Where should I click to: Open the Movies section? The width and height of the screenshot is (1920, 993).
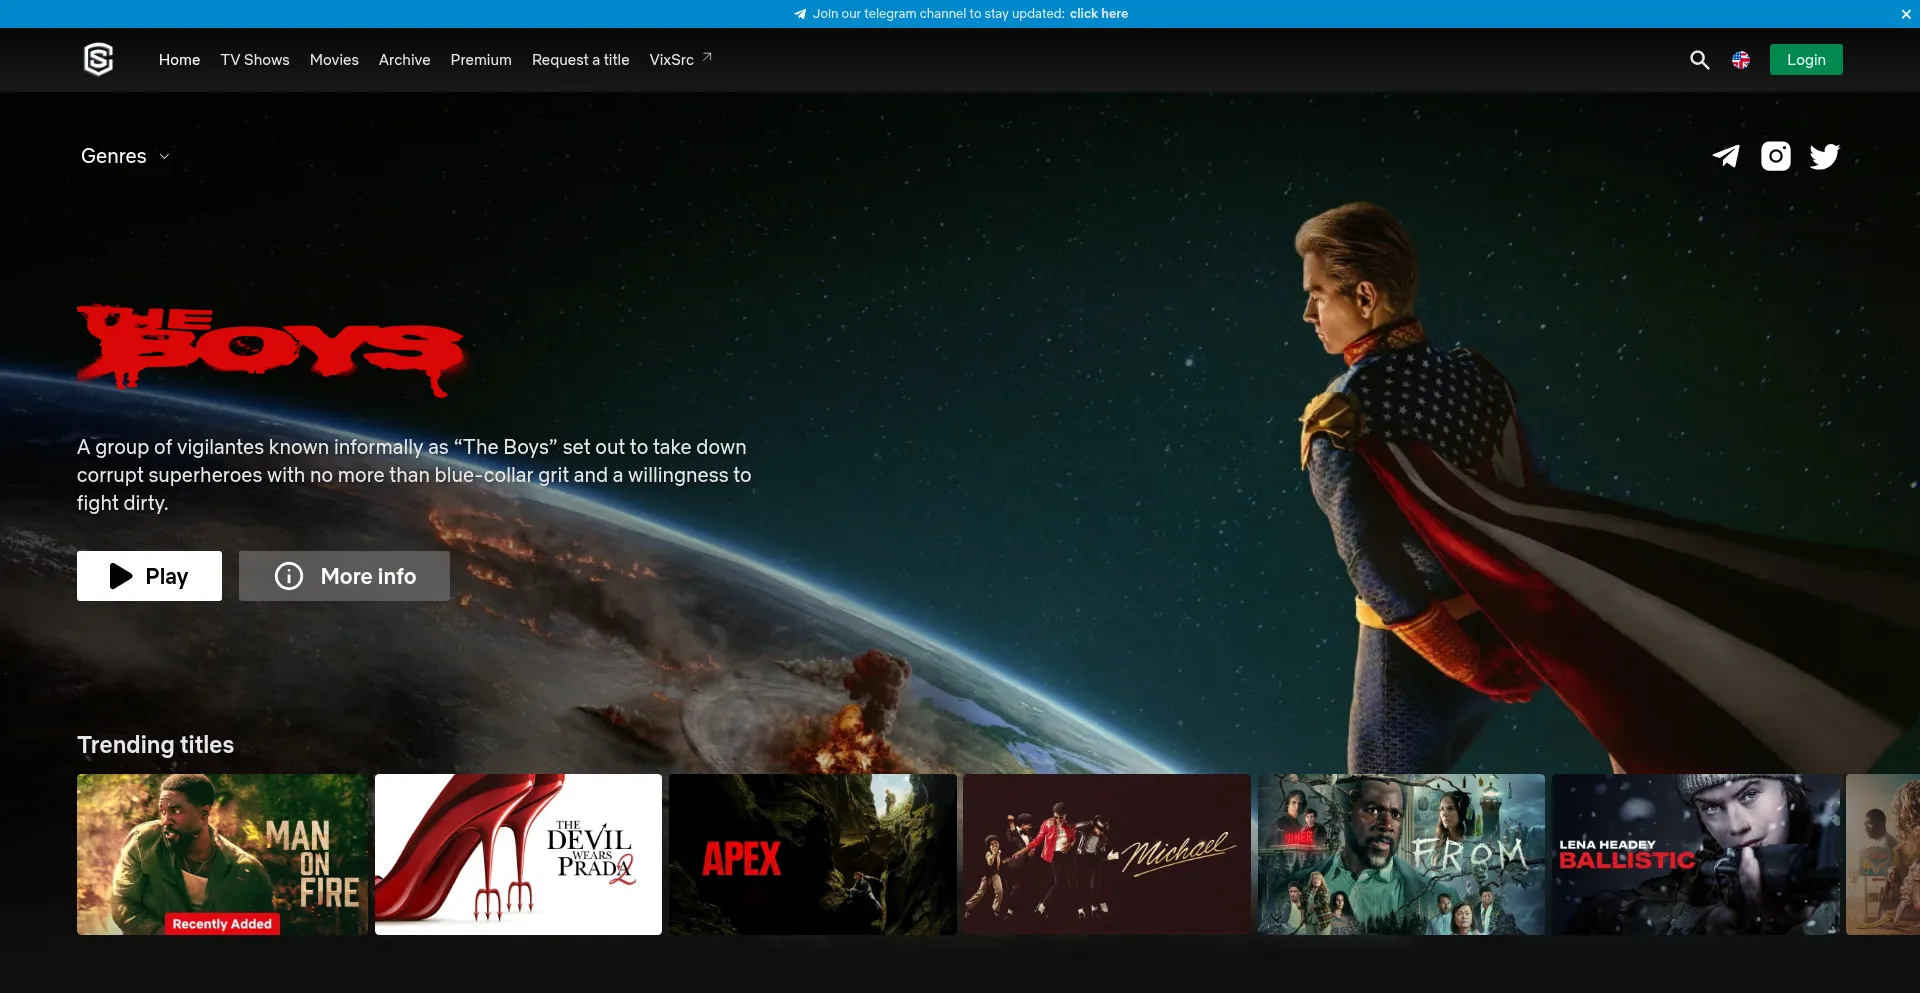334,60
